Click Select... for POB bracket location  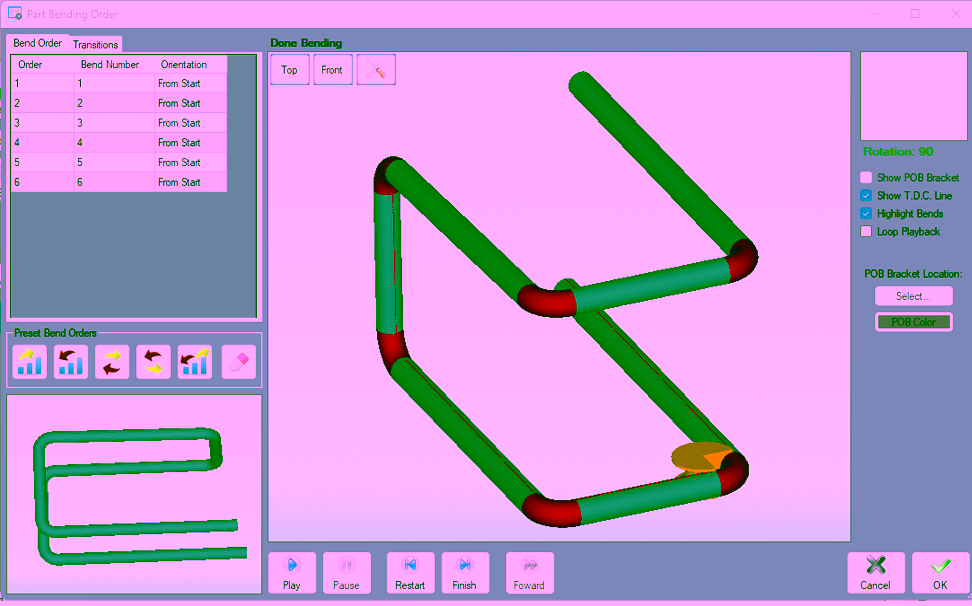(913, 296)
